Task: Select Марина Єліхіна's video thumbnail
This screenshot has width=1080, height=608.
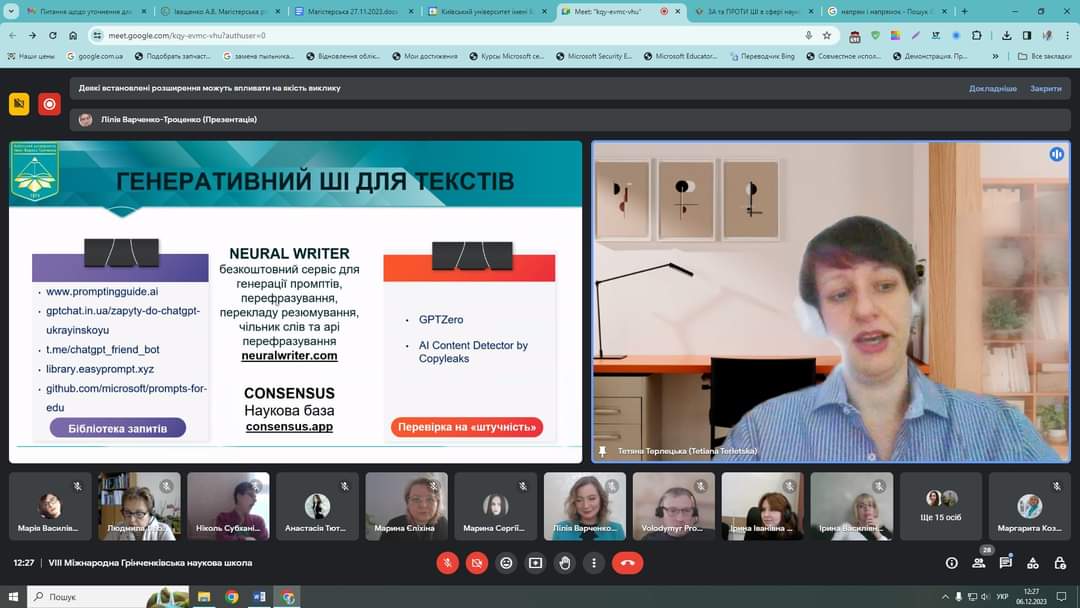Action: [x=406, y=506]
